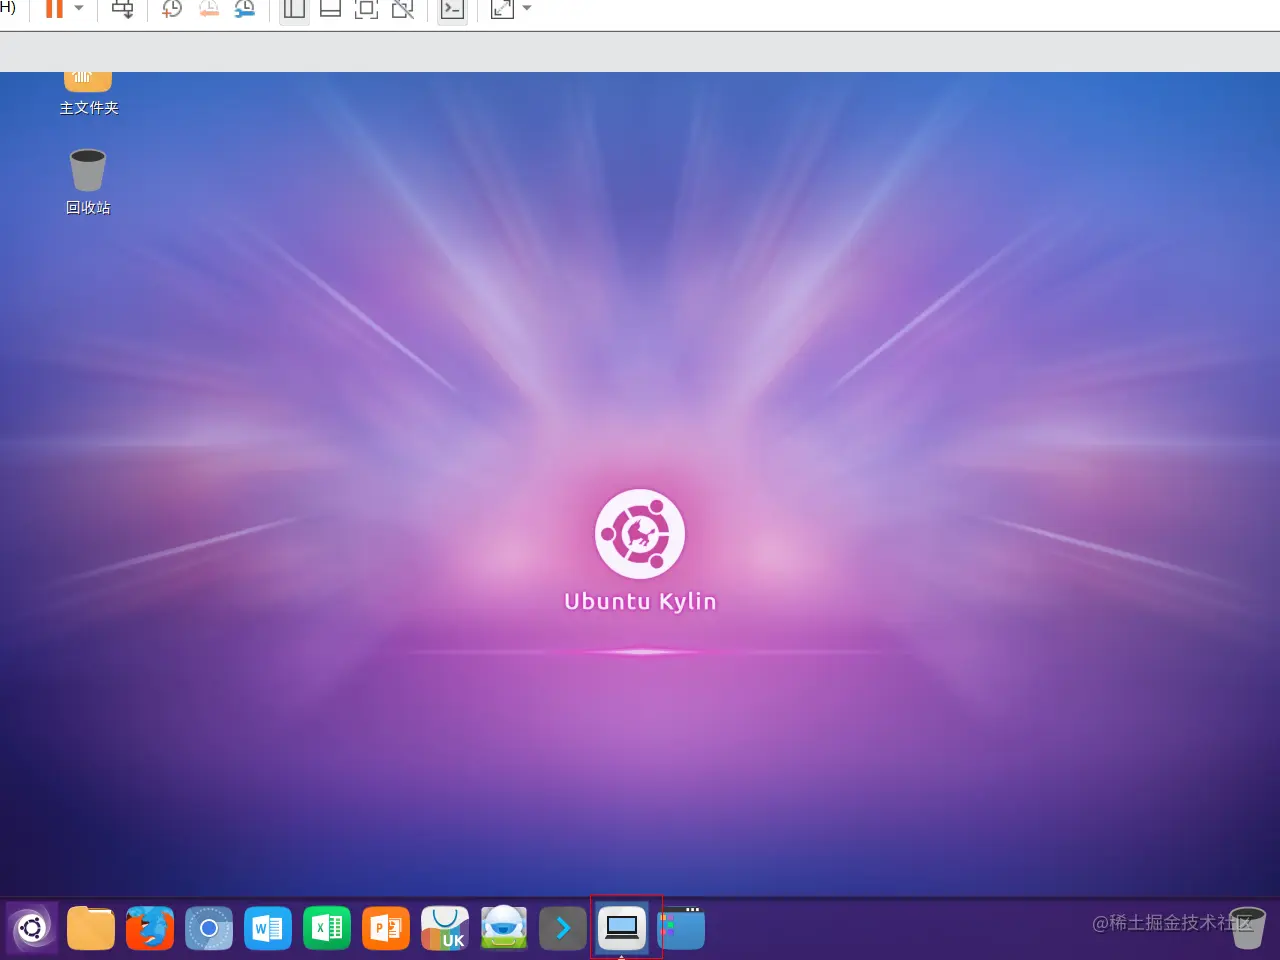Open the trash can in the dock

tap(1247, 928)
